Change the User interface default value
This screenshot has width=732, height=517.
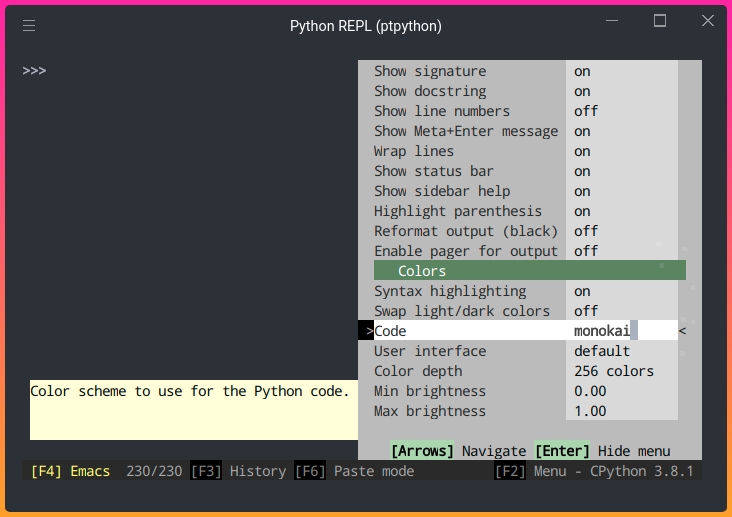coord(602,351)
